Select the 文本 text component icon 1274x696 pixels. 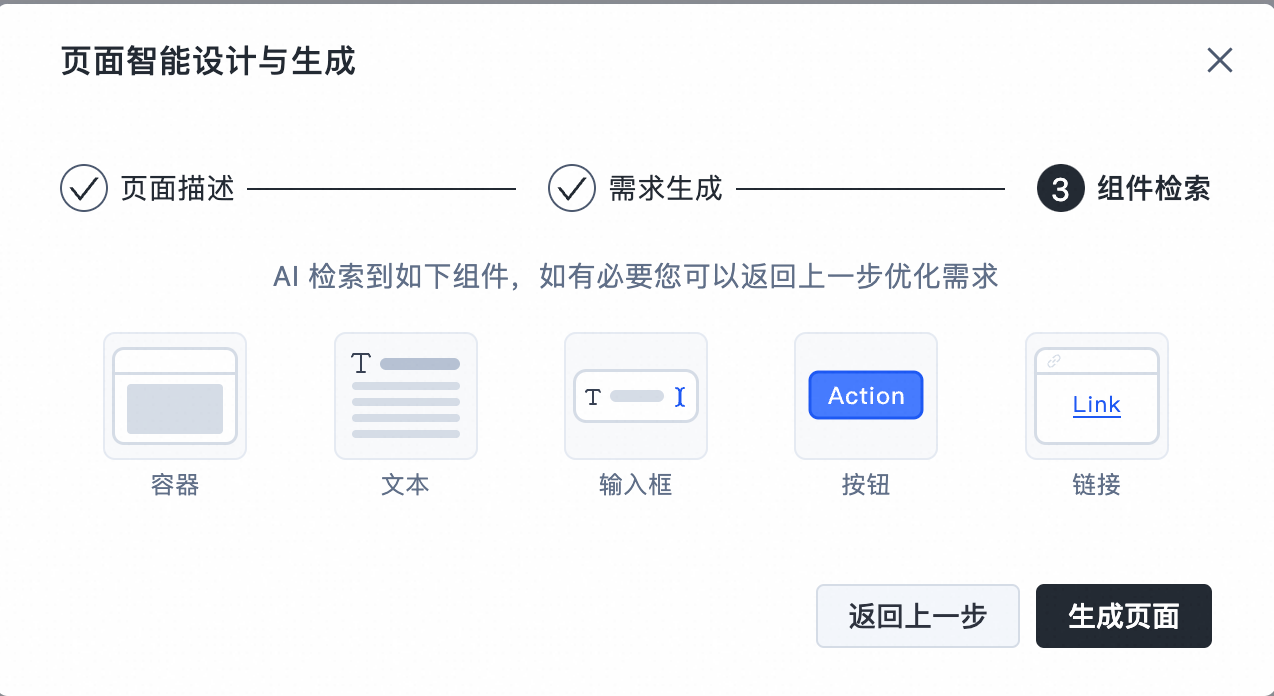[x=406, y=396]
